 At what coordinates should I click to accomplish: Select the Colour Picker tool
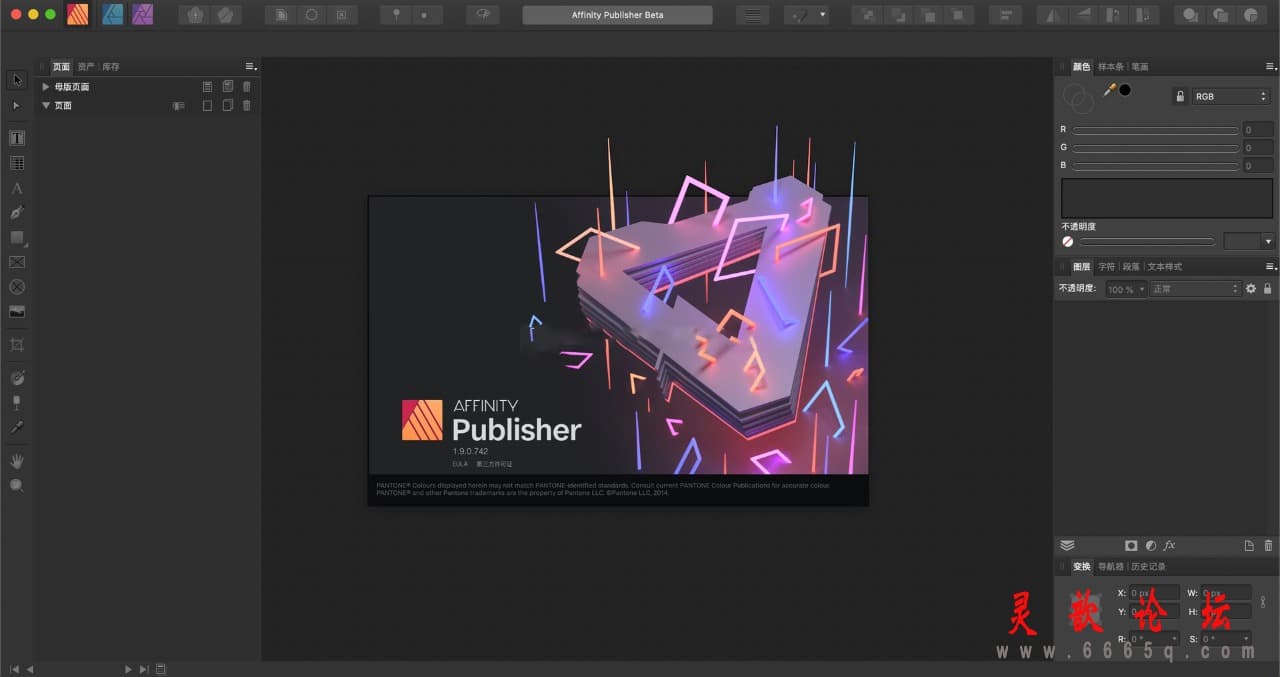(x=17, y=427)
